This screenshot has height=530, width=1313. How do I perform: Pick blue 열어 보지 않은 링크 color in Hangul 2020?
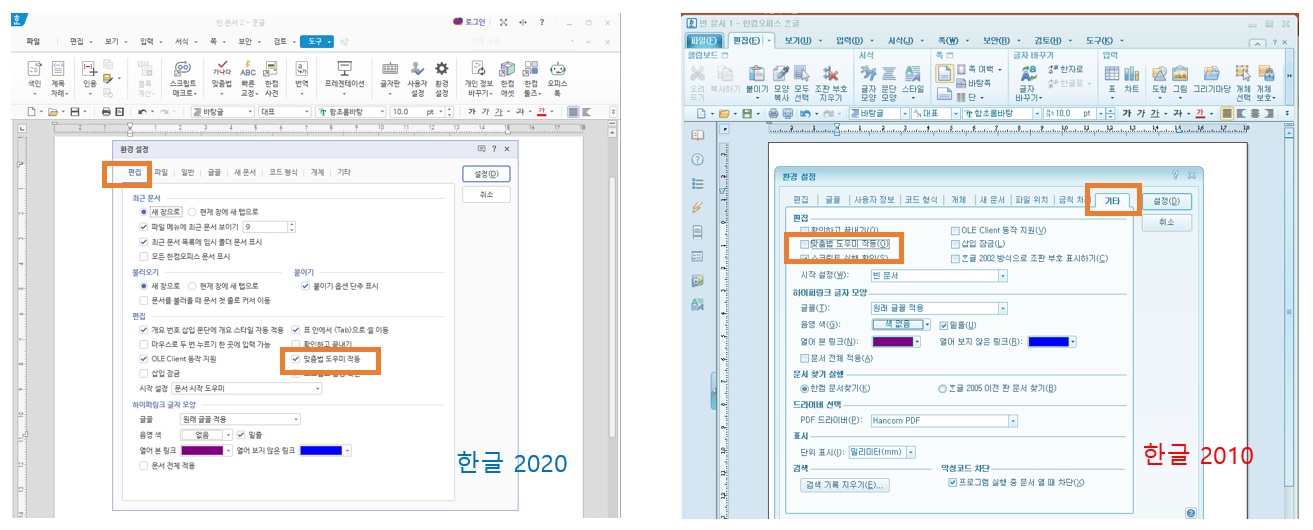point(321,451)
